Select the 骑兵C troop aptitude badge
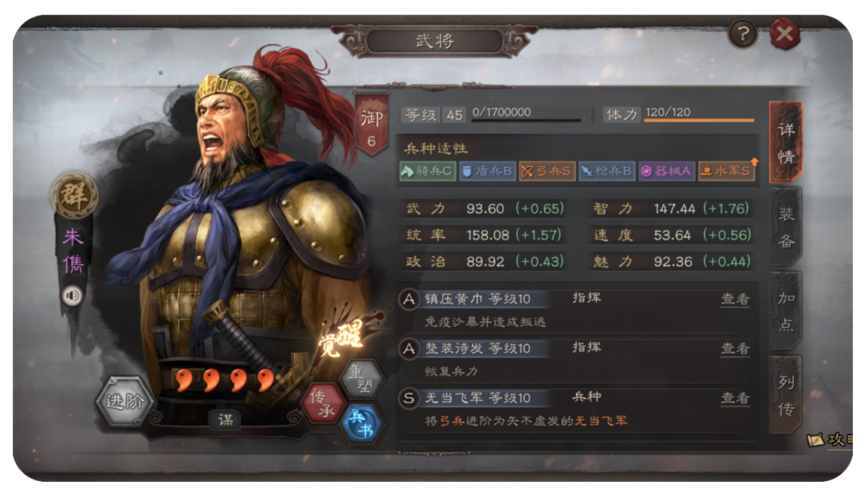865x500 pixels. (427, 171)
